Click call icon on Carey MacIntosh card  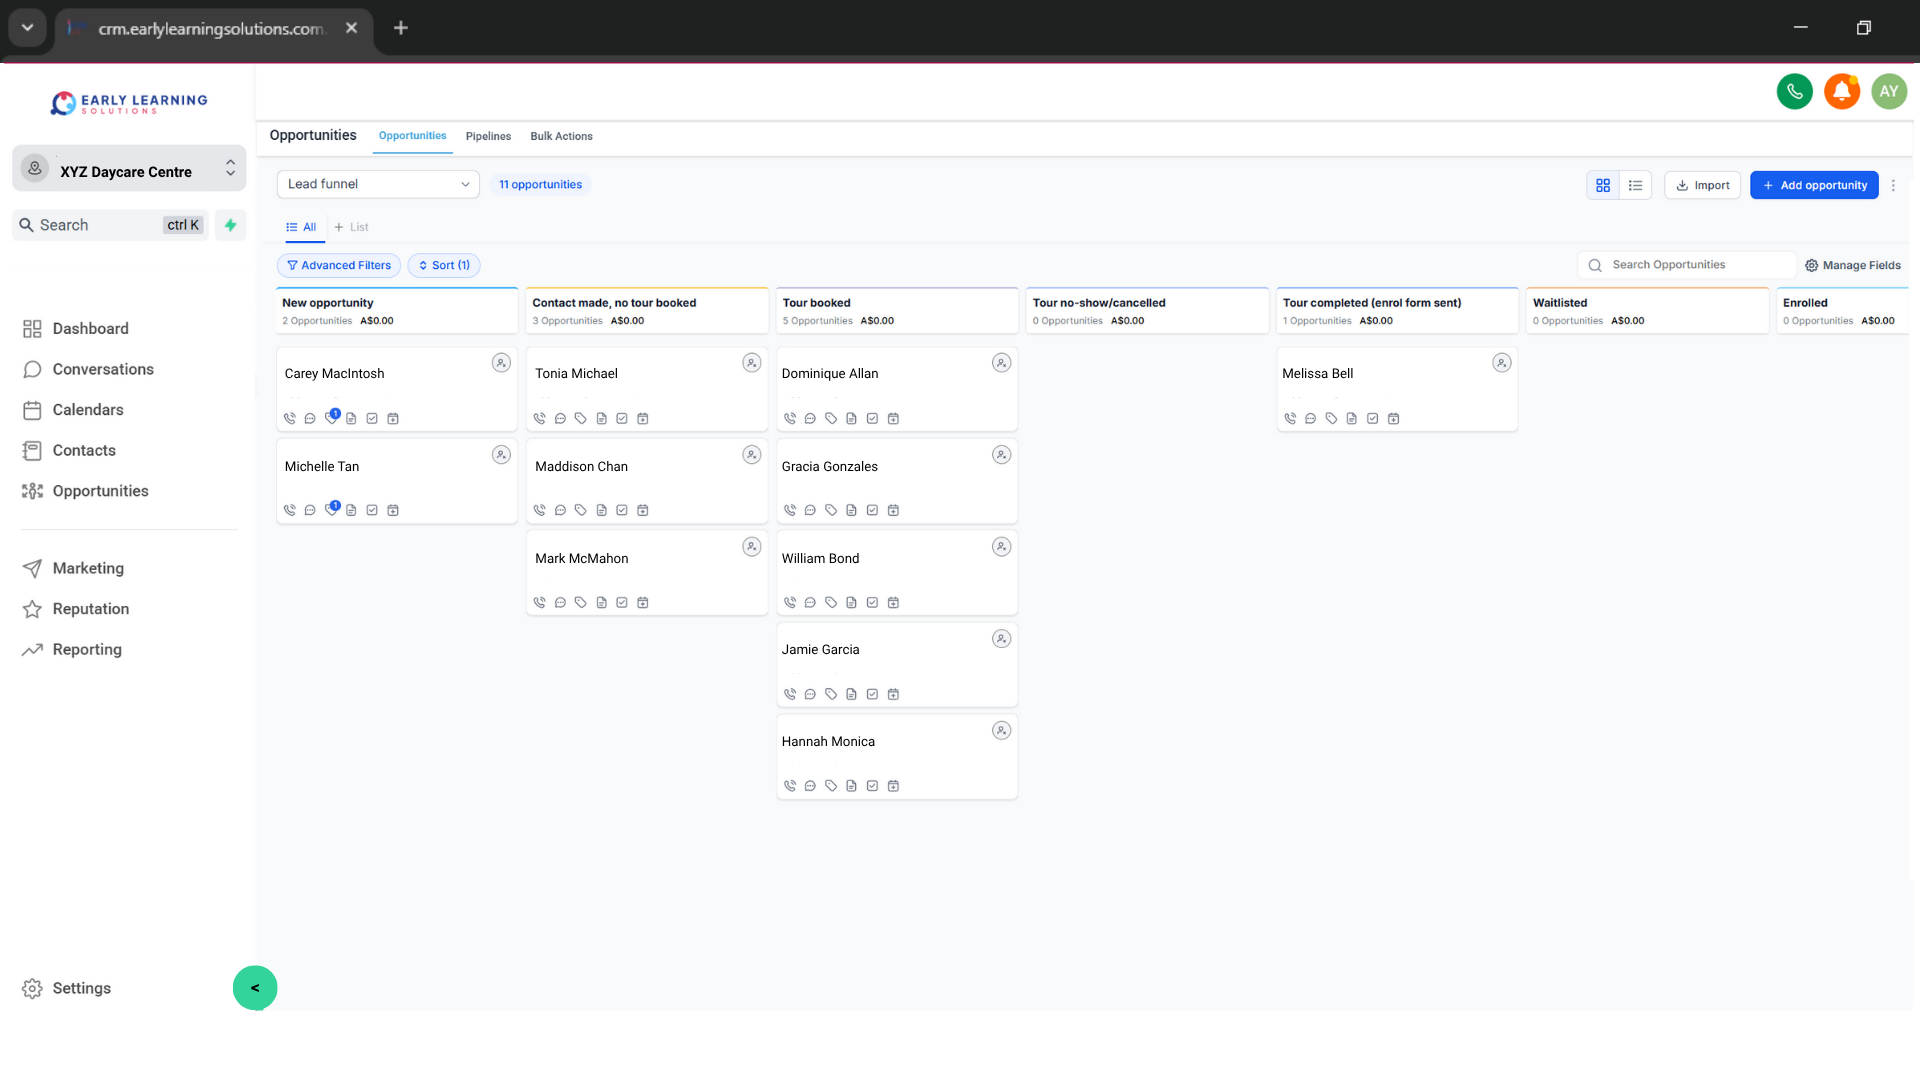289,419
